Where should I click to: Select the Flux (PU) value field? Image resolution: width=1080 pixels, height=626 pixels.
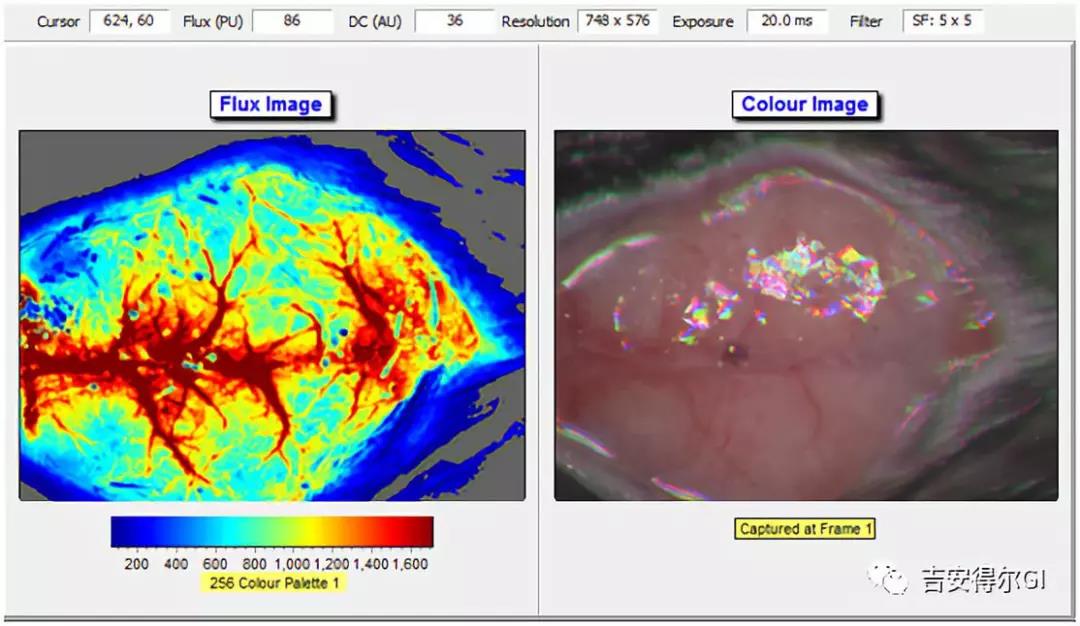point(291,20)
